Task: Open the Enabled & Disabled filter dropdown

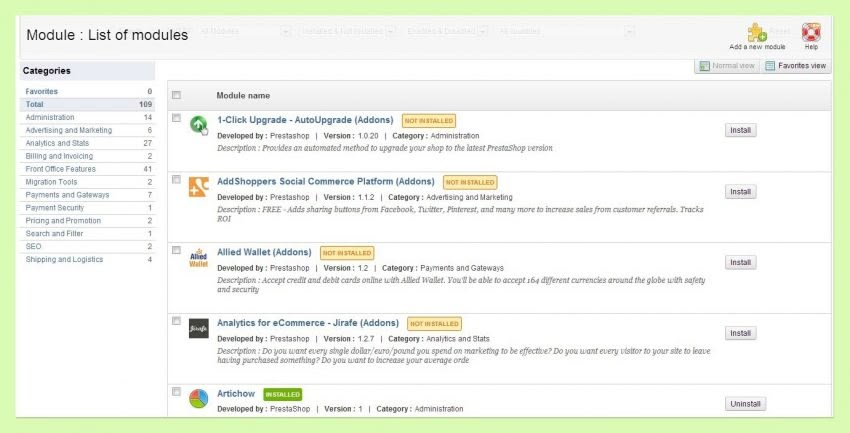Action: tap(447, 31)
